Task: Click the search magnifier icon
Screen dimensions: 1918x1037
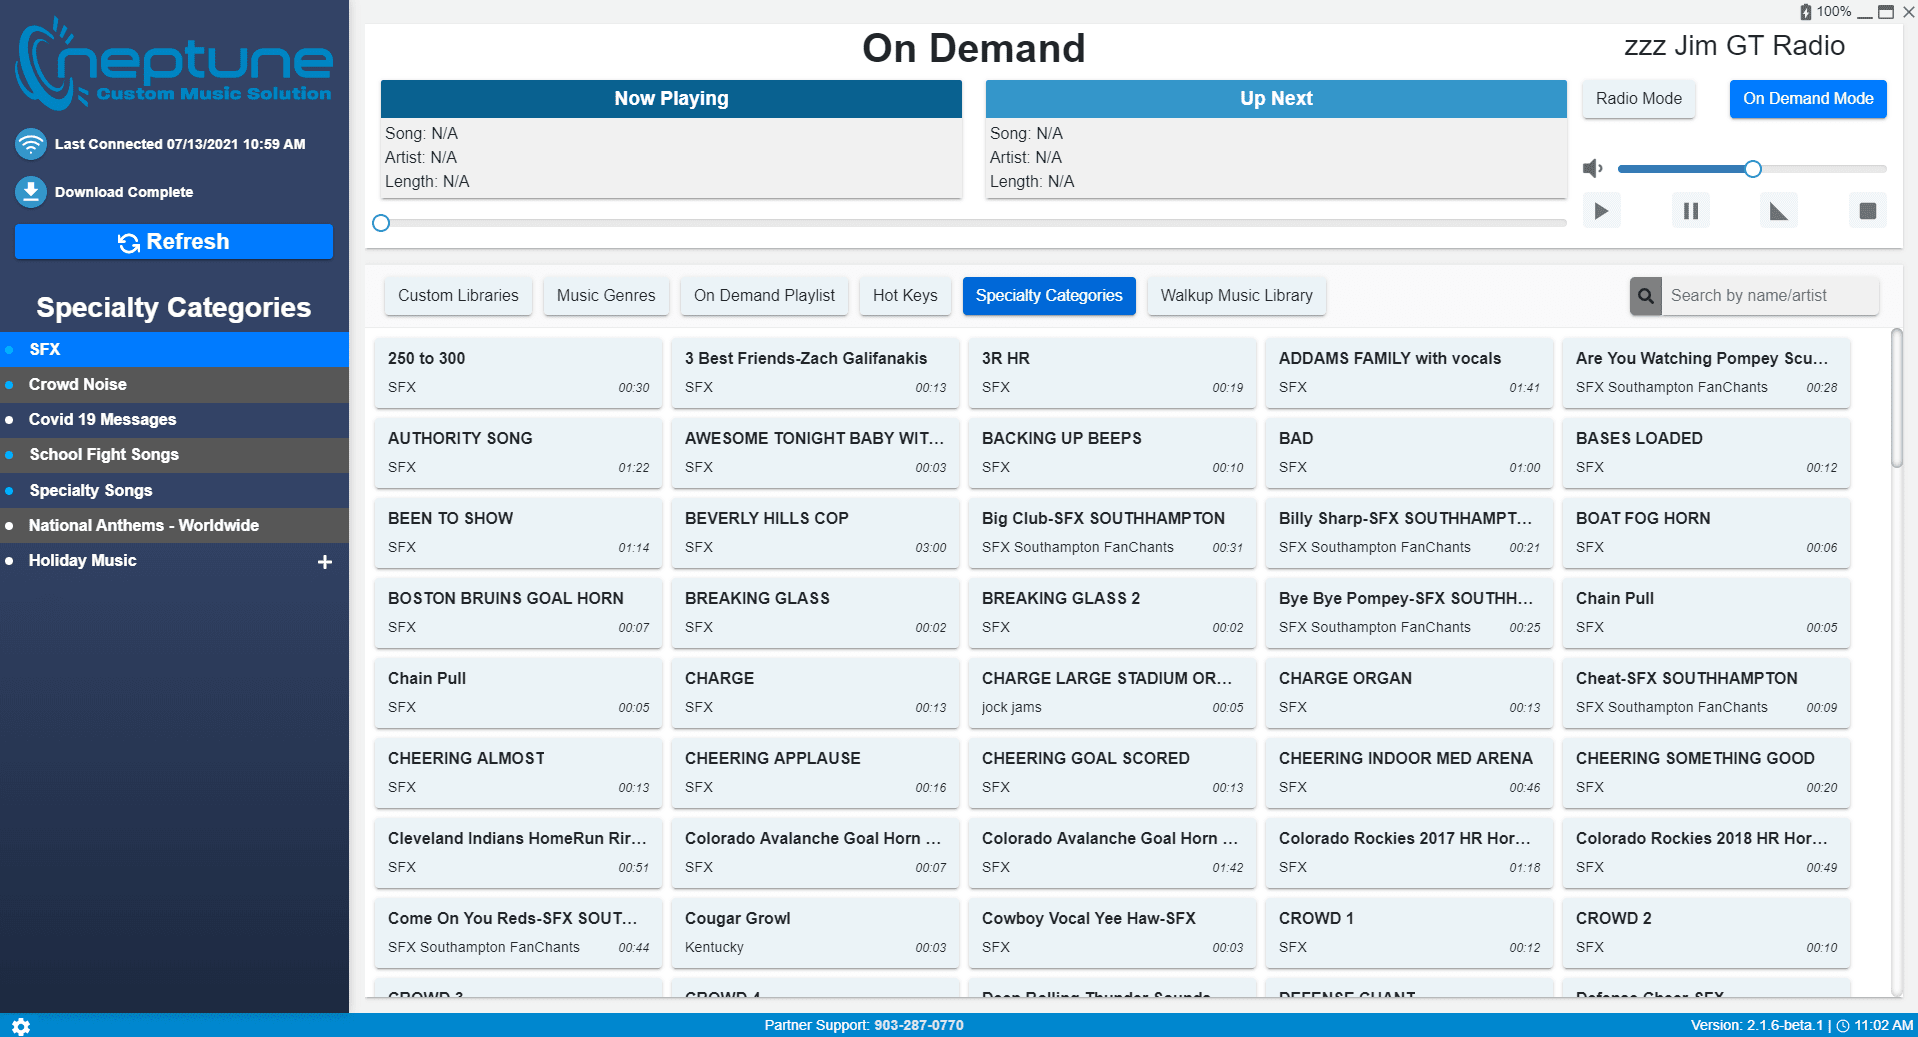Action: click(1645, 296)
